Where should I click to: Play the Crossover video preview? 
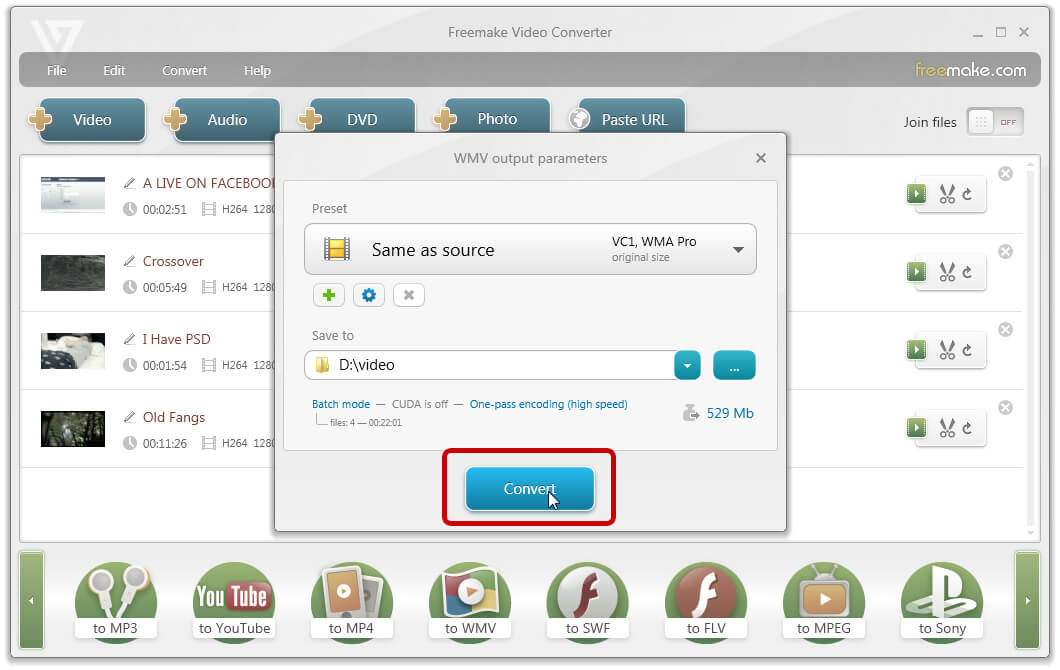pos(916,272)
